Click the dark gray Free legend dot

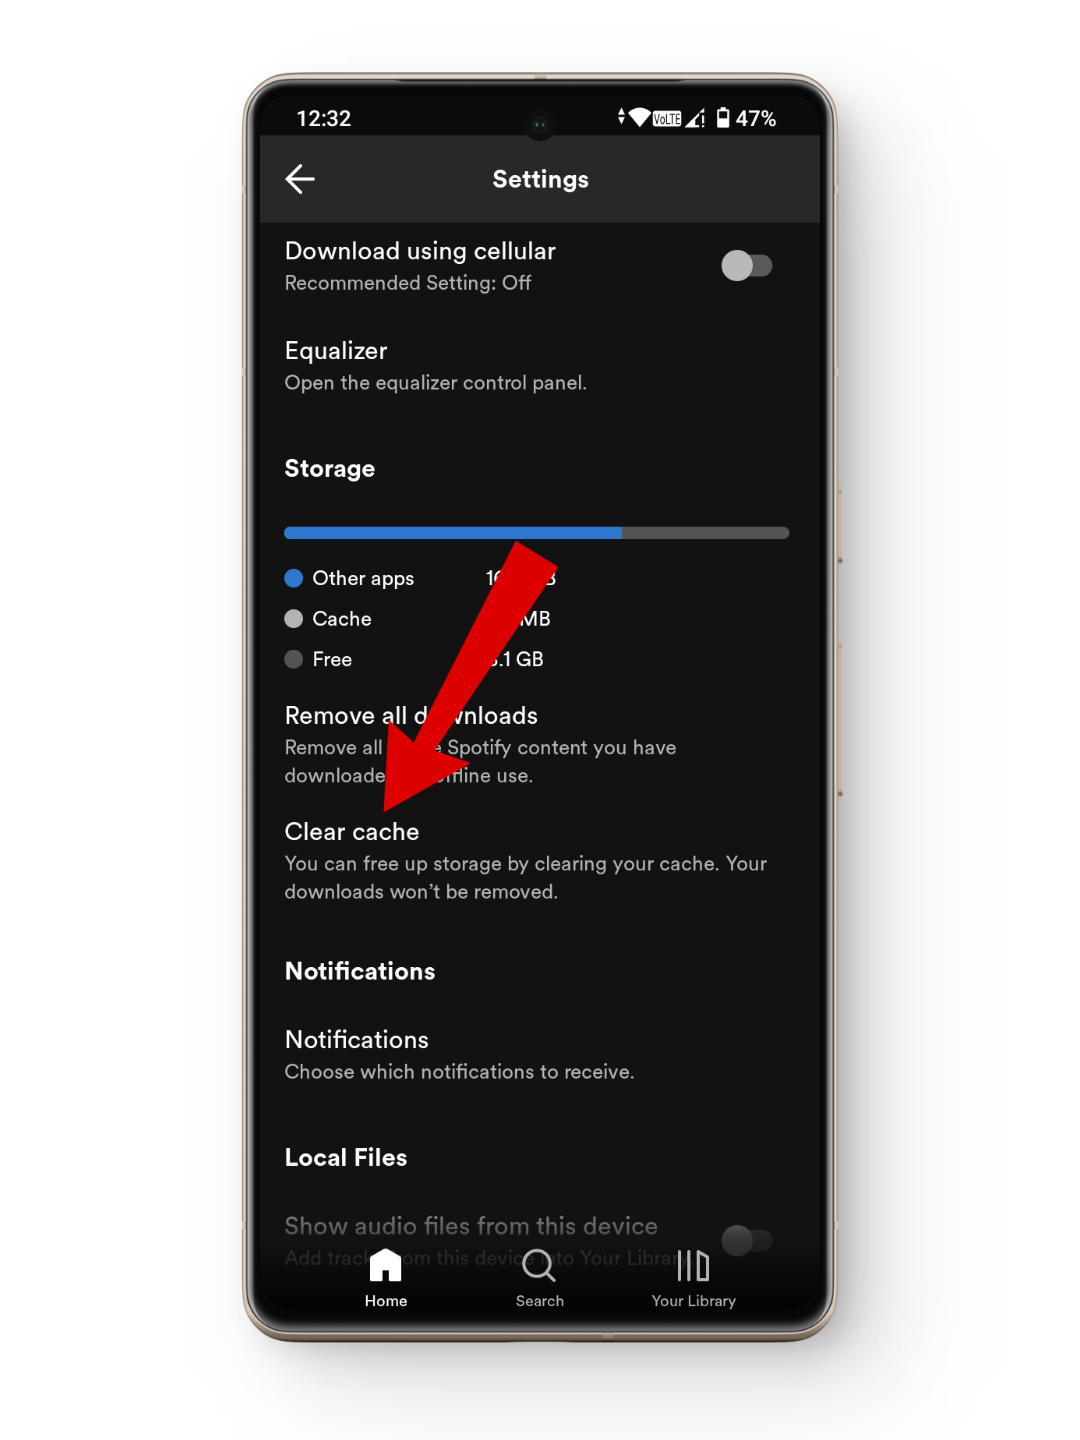pos(293,659)
